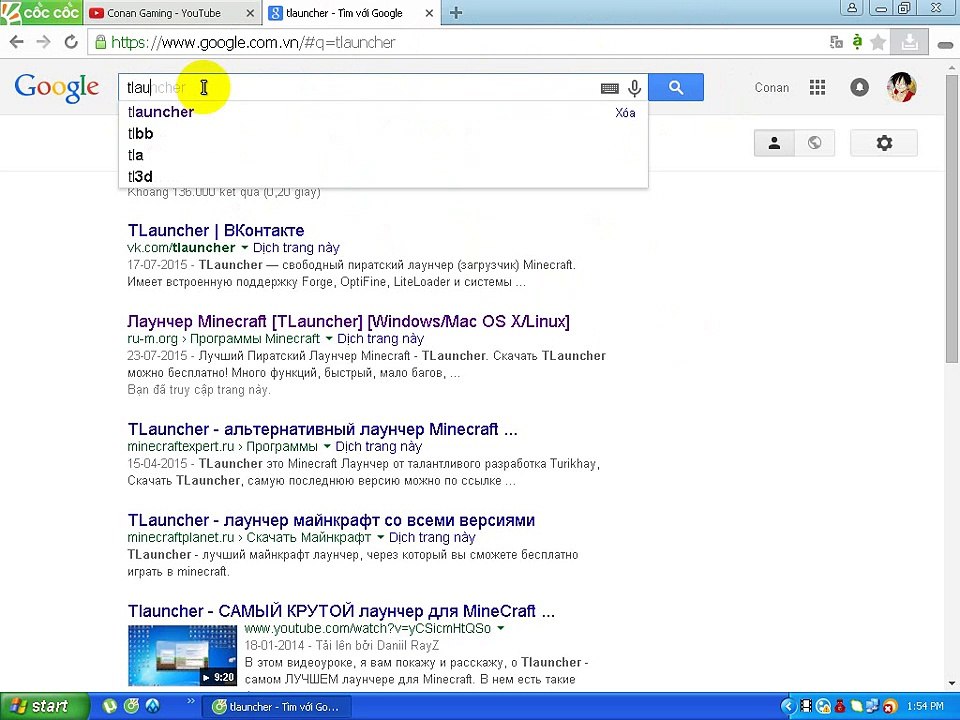Expand the minecraftplanet.ru result arrow
Image resolution: width=960 pixels, height=720 pixels.
click(380, 538)
